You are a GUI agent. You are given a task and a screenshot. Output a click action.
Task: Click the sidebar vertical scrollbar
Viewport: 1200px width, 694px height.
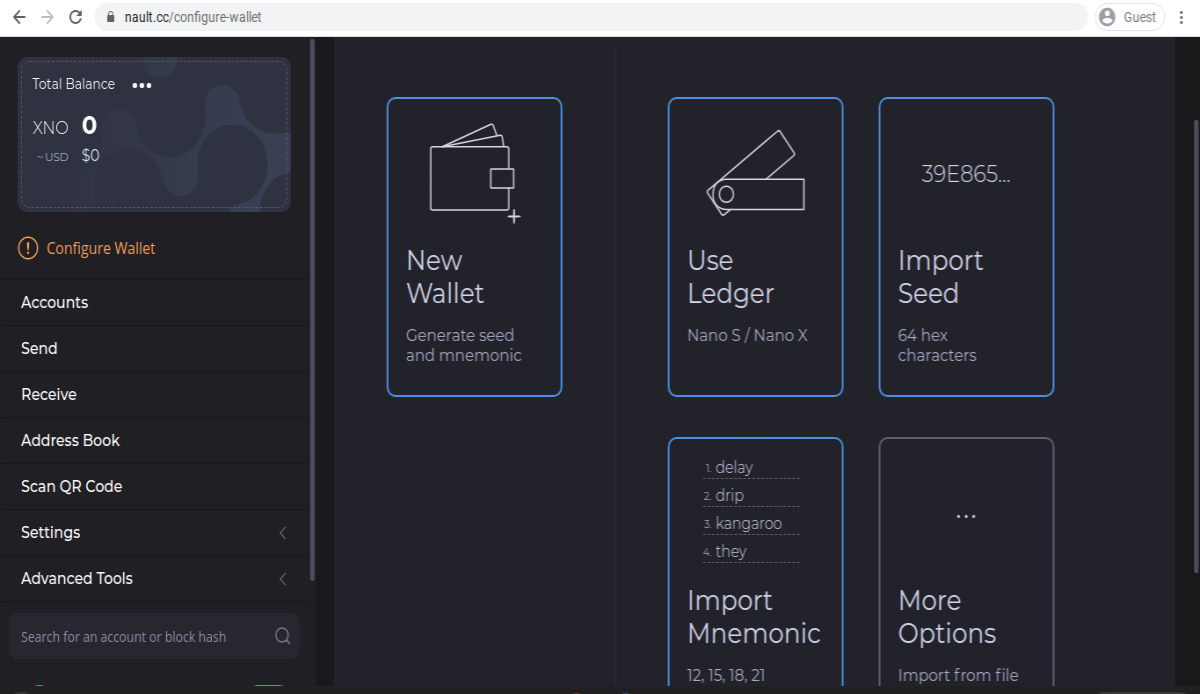click(313, 310)
